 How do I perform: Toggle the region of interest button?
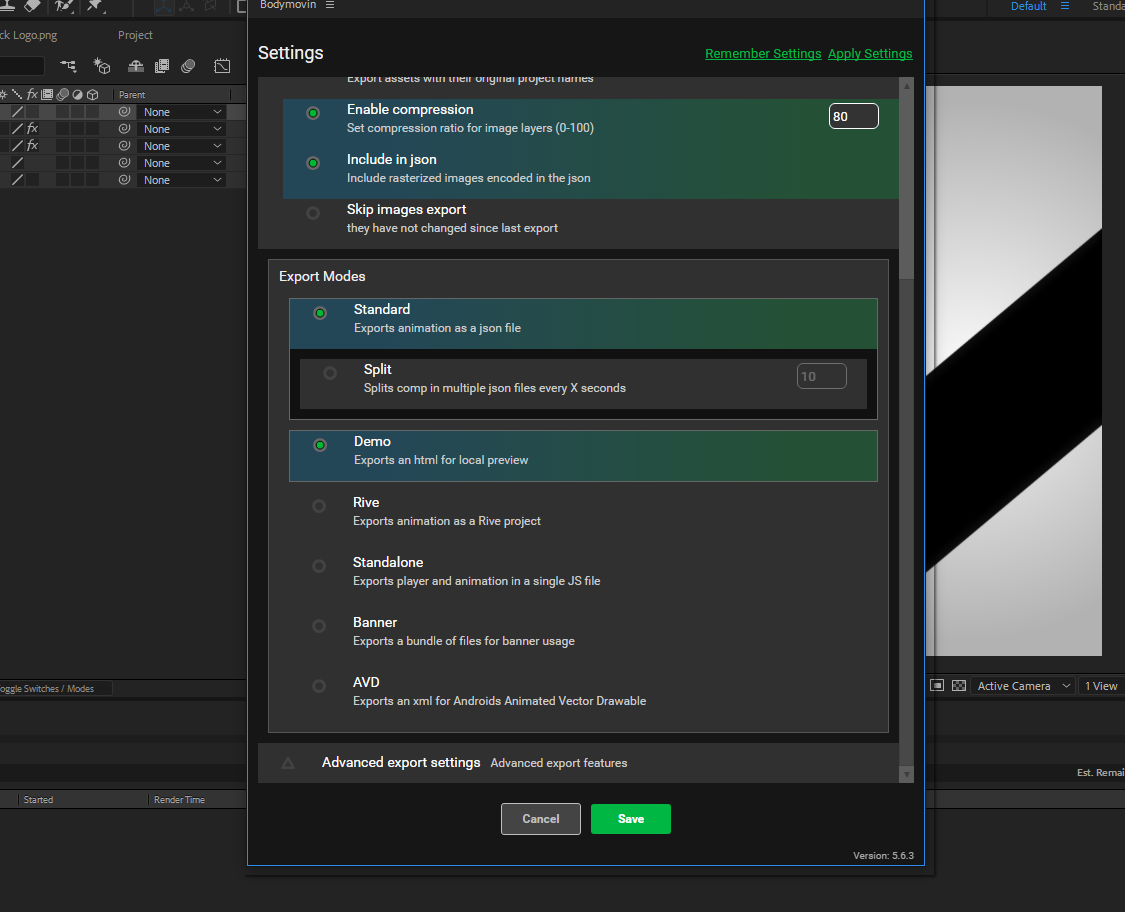tap(937, 685)
